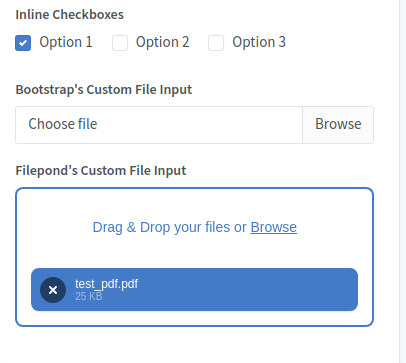This screenshot has width=406, height=363.
Task: Open the Choose file input field
Action: pos(159,125)
